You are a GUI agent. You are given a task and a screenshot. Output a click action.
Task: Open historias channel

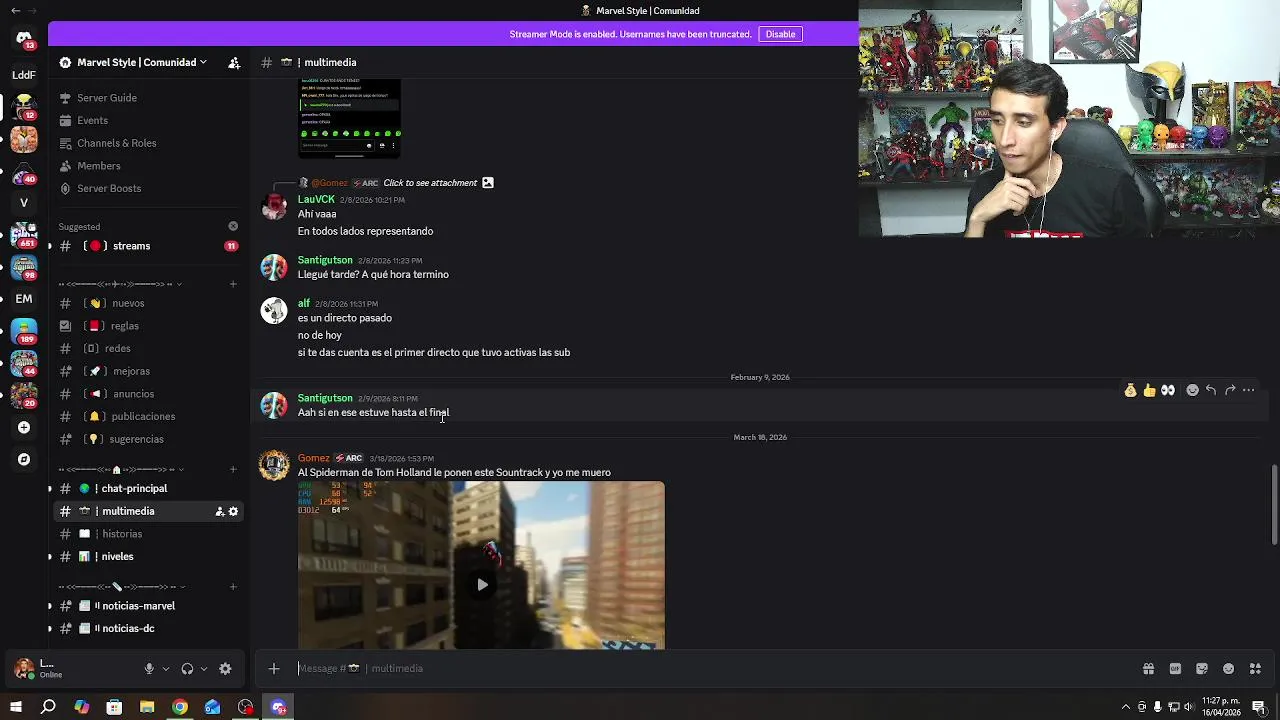[149, 534]
